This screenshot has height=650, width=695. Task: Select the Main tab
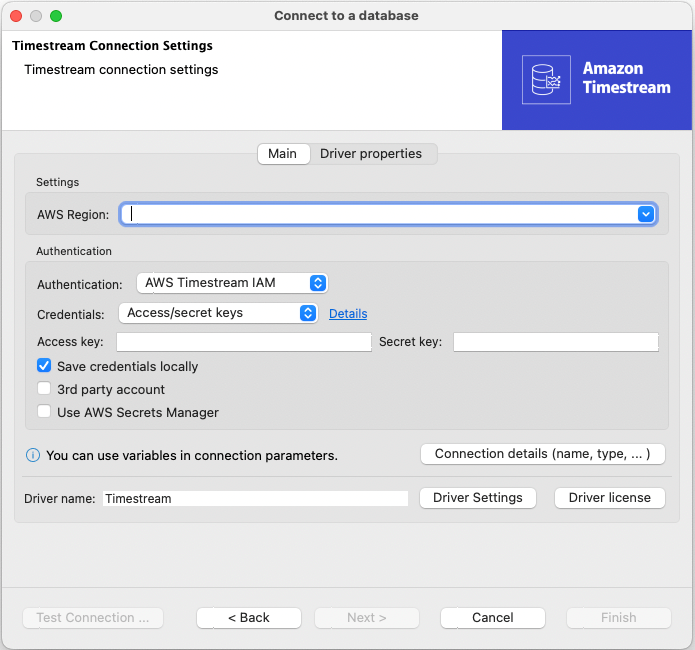[282, 154]
